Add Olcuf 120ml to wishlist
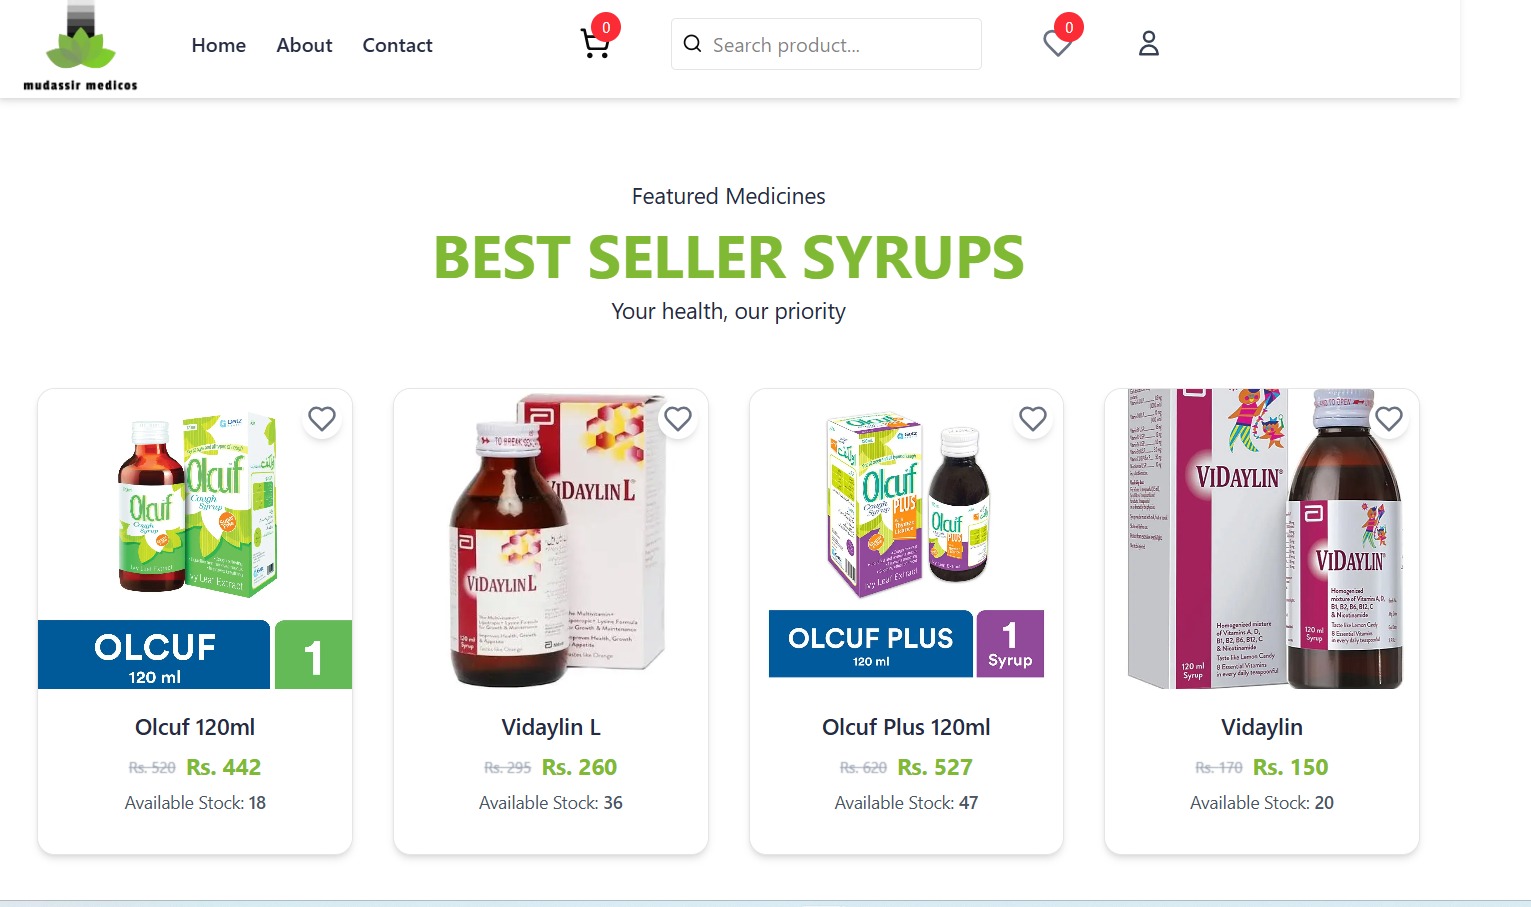 click(x=322, y=419)
